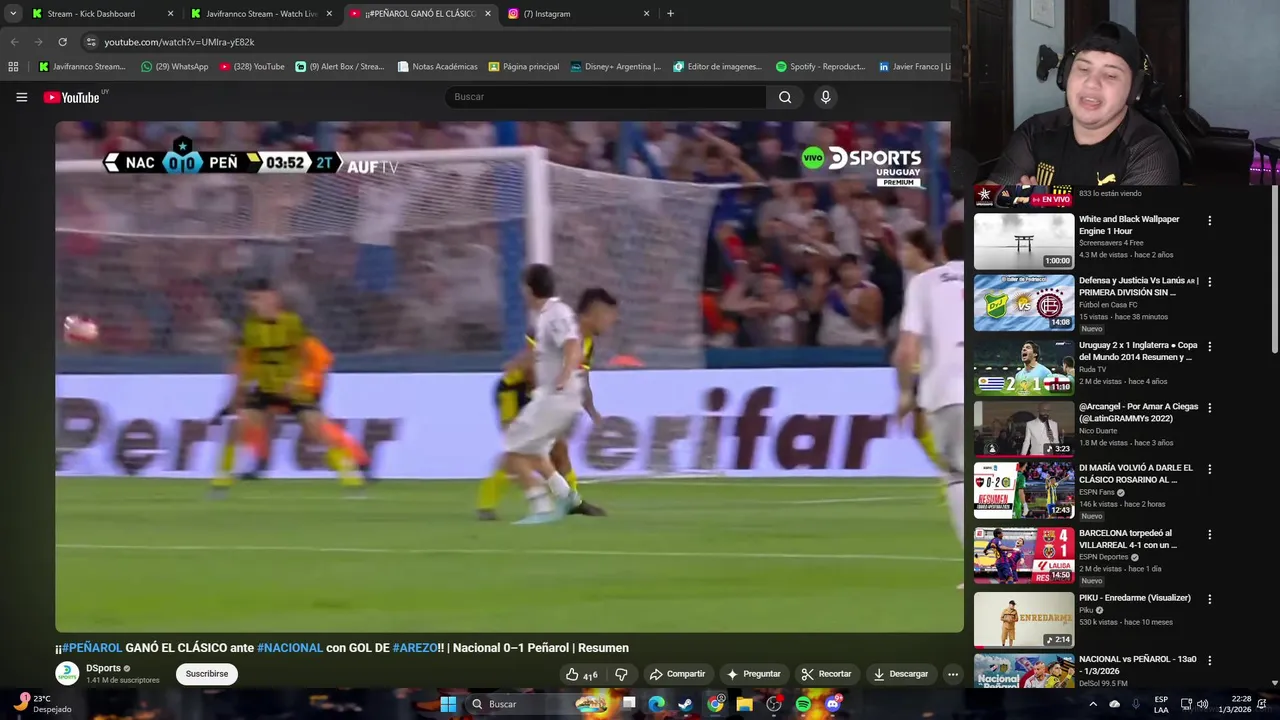This screenshot has width=1280, height=720.
Task: Click the Descargar download button
Action: pos(900,674)
